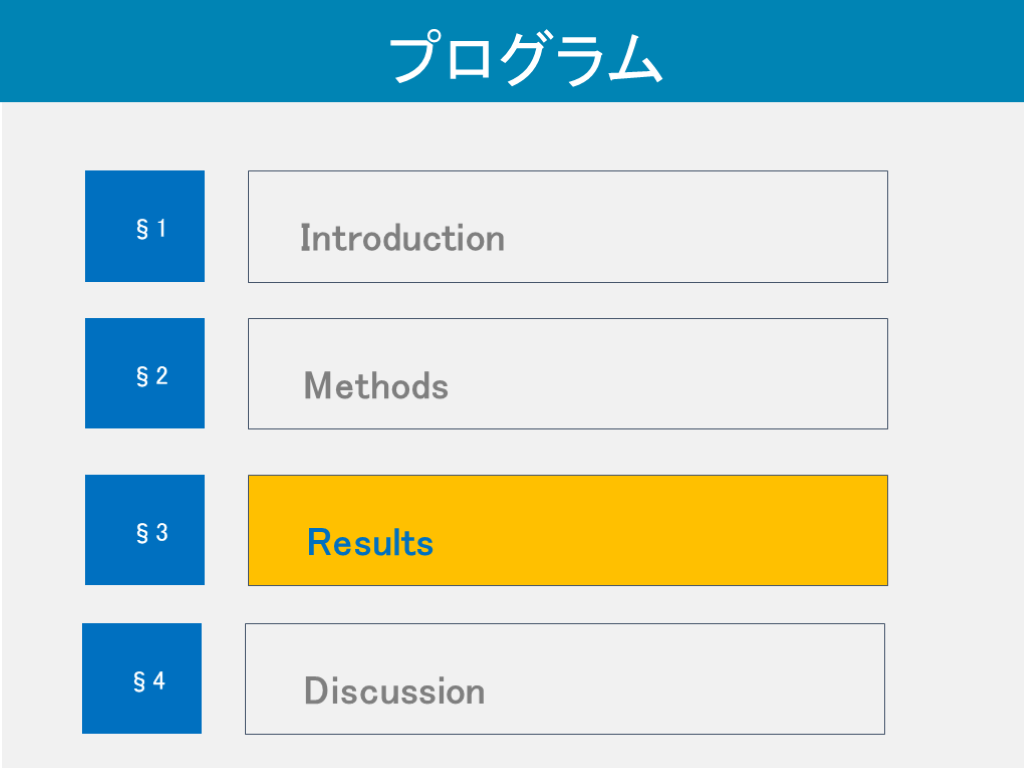Click the gray gap between § 2 and Methods

(x=226, y=373)
